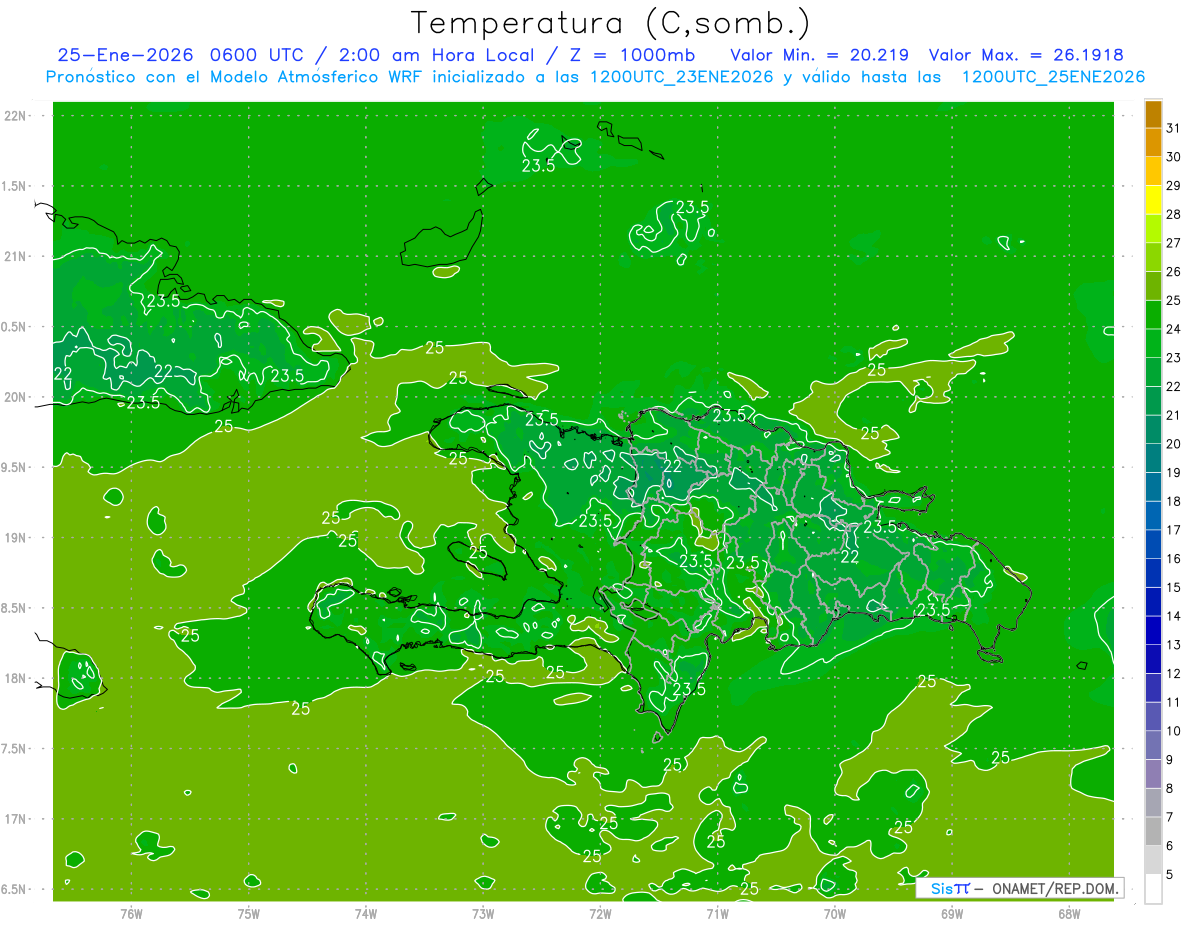Select the '1200UTC_25ENE2026' valid-until time
This screenshot has width=1200, height=927.
click(x=1053, y=77)
